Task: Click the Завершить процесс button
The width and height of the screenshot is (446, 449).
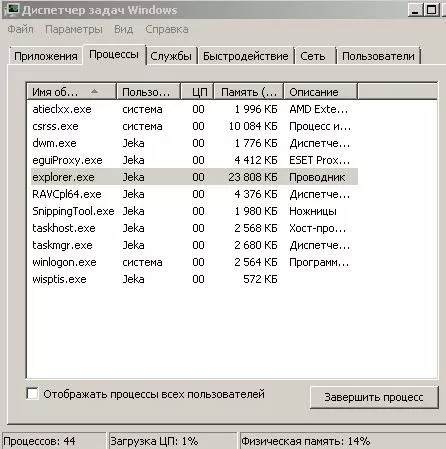Action: [x=374, y=397]
